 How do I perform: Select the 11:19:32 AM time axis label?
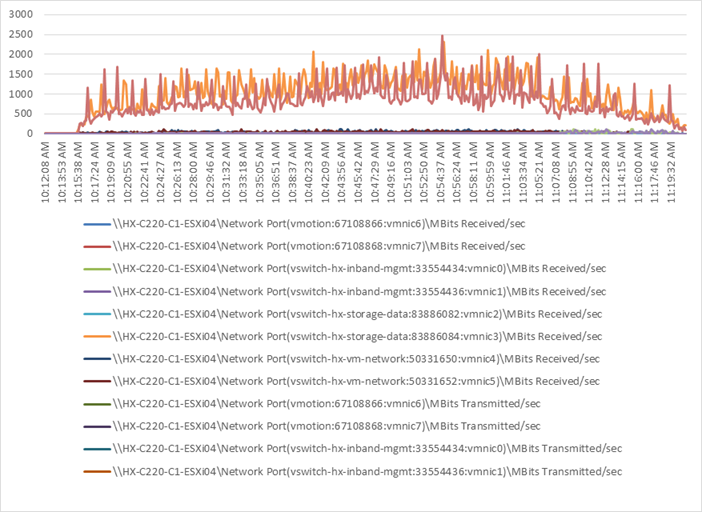(671, 172)
